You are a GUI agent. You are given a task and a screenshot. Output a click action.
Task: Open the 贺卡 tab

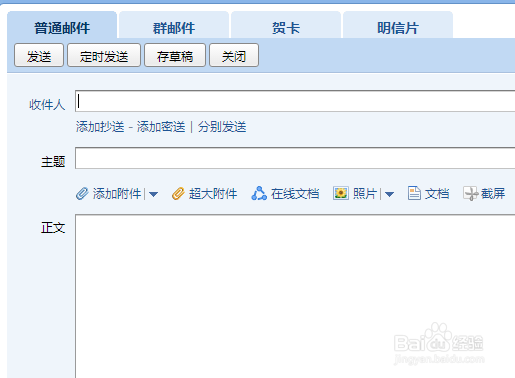pyautogui.click(x=286, y=25)
